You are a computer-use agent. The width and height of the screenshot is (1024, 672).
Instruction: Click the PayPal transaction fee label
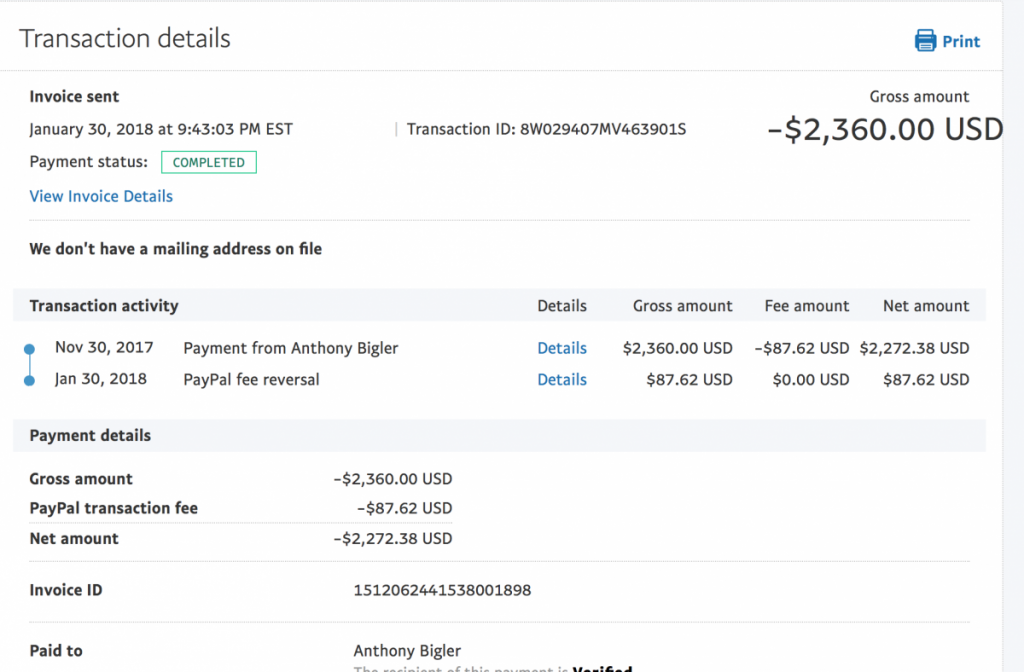point(114,508)
